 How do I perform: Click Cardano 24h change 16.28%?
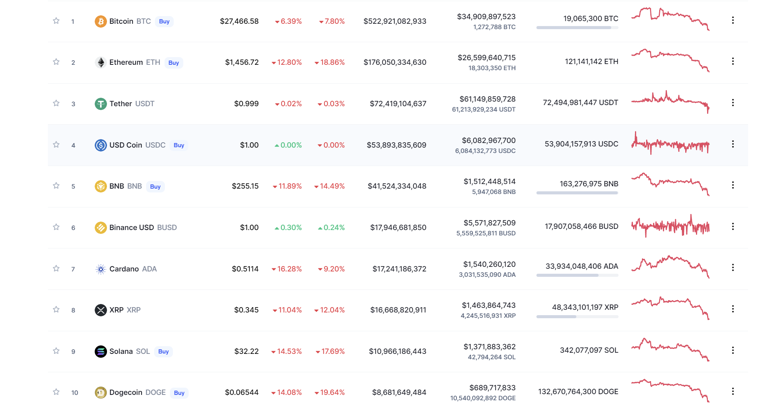(x=287, y=269)
